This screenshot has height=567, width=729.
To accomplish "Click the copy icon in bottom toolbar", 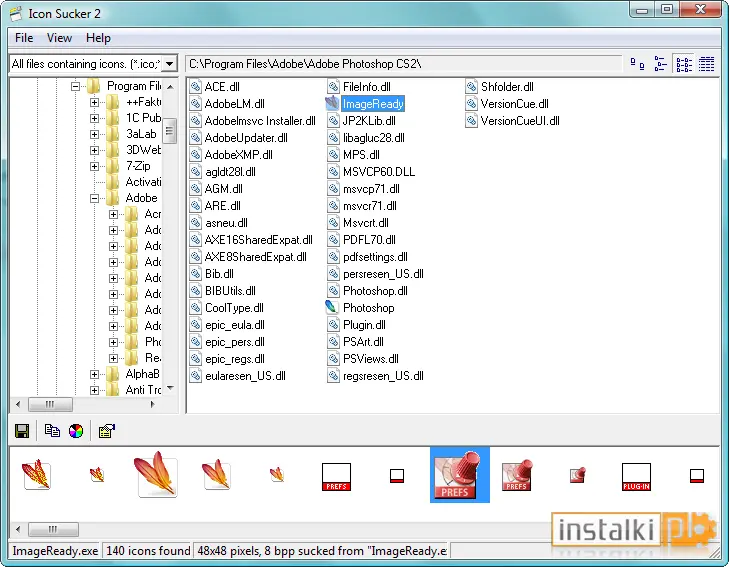I will pos(52,431).
